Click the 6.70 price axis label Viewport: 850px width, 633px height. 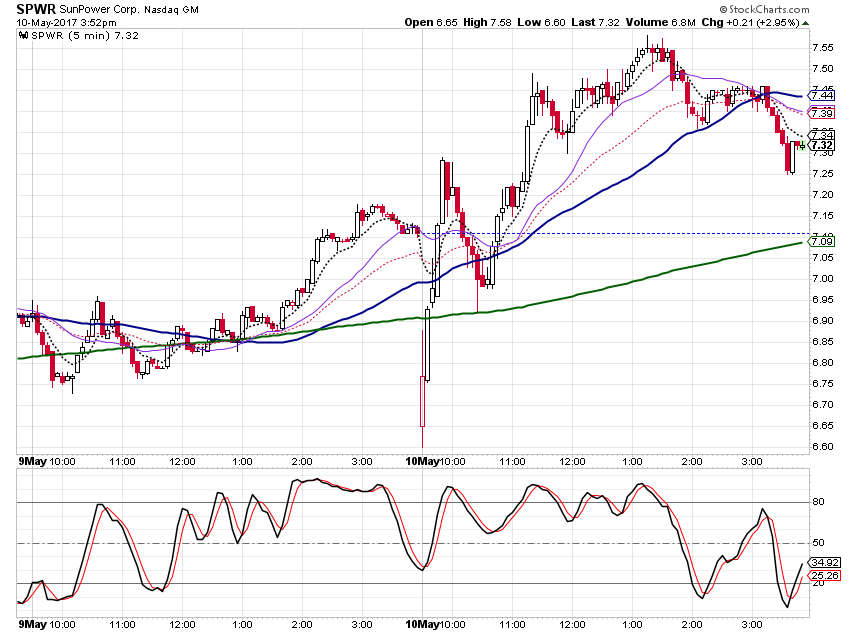[x=822, y=404]
